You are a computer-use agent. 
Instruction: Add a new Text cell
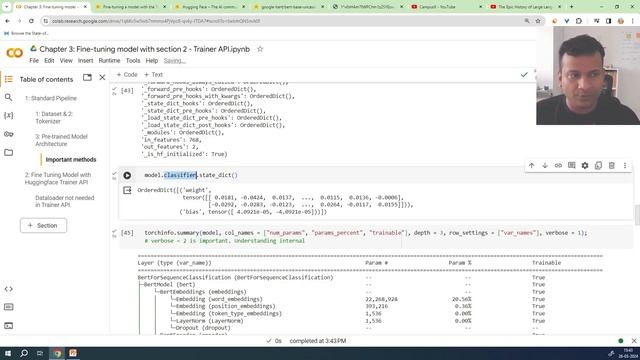[153, 75]
